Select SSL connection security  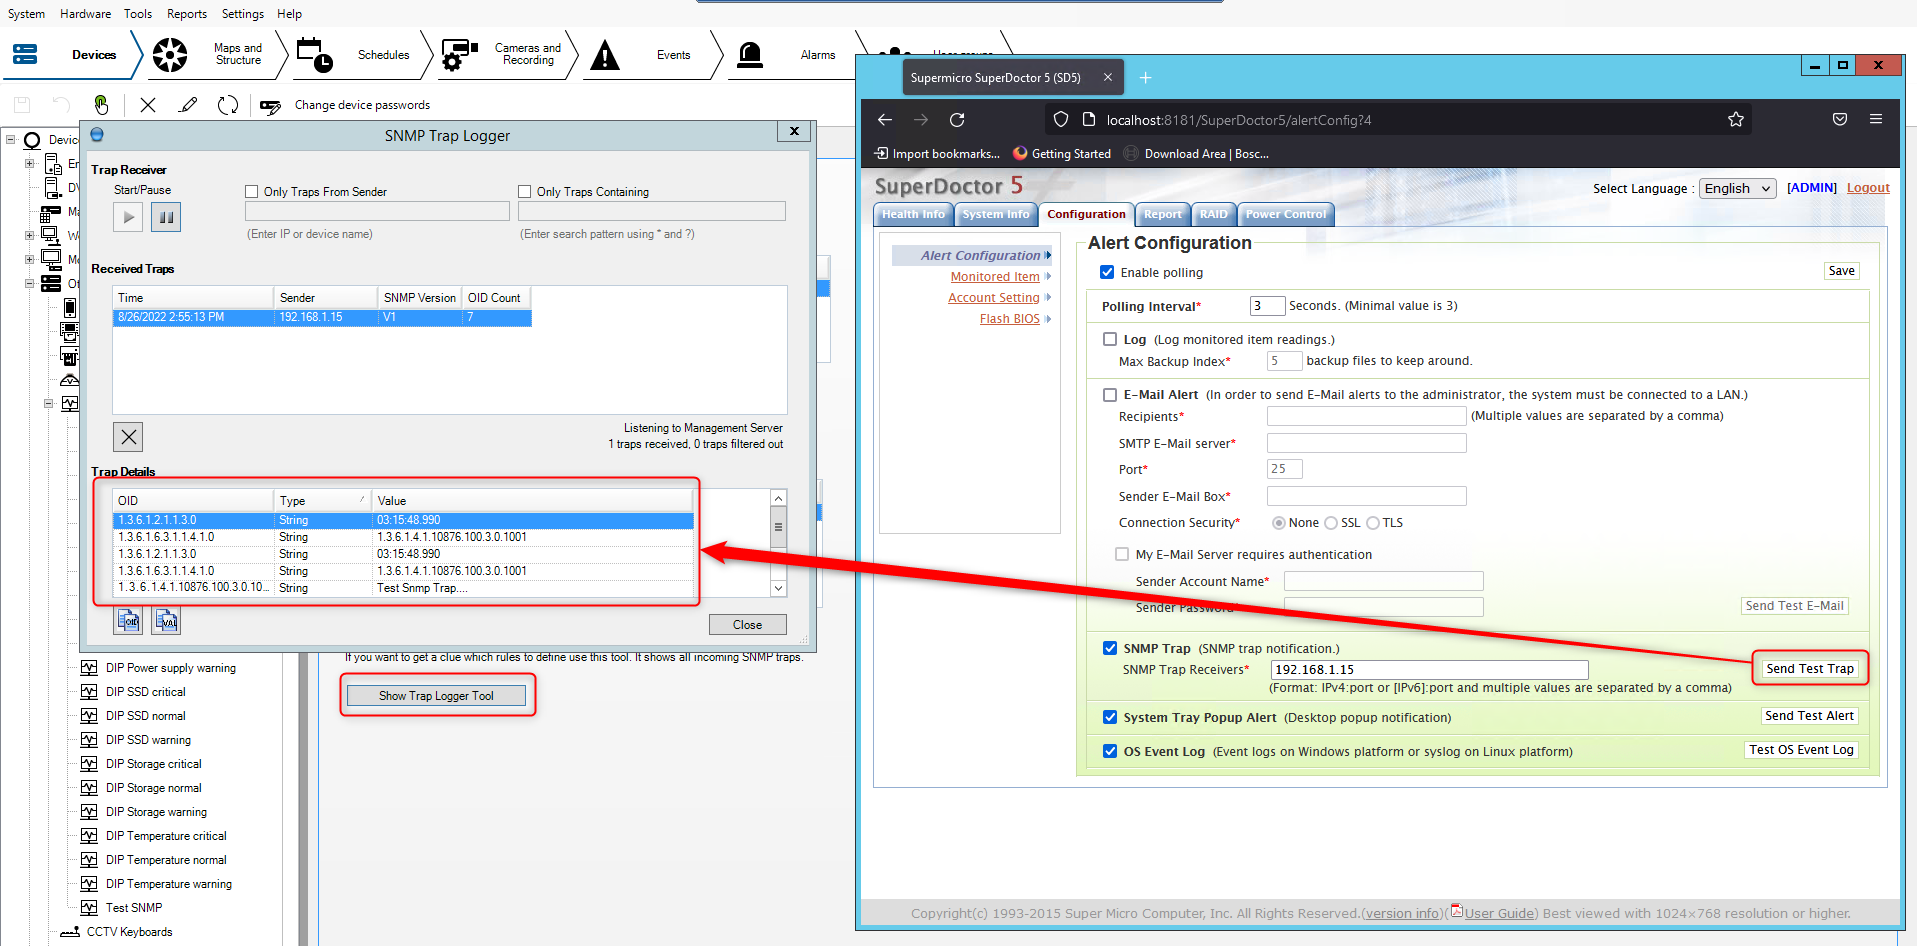point(1331,523)
